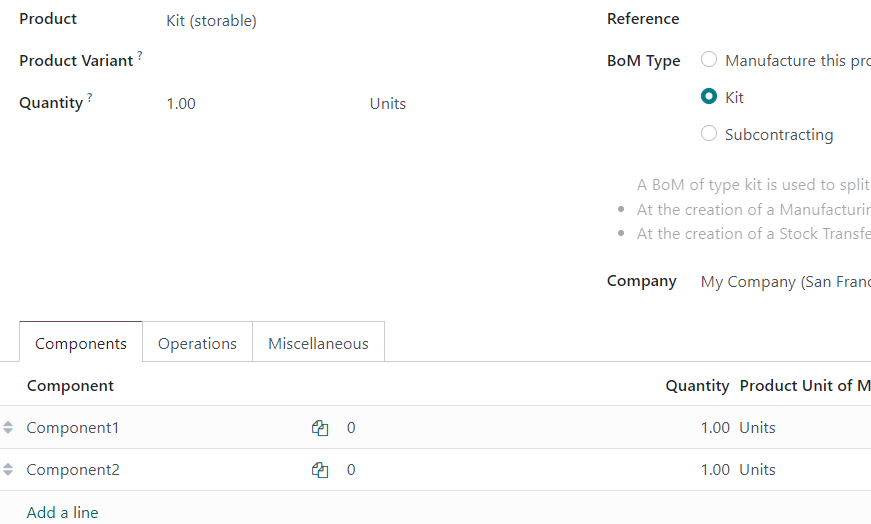The image size is (871, 524).
Task: Sort by the Component column header
Action: coord(70,386)
